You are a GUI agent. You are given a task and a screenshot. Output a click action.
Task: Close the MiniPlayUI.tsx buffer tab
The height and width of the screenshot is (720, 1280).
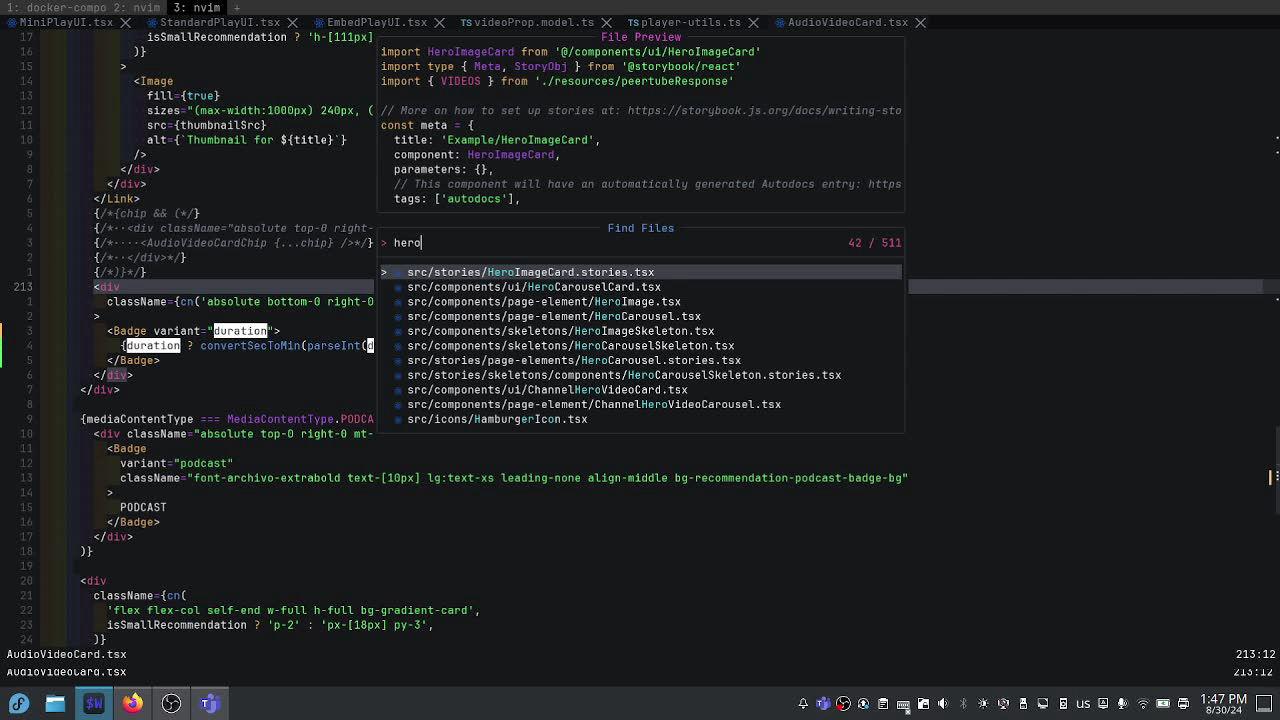click(126, 22)
